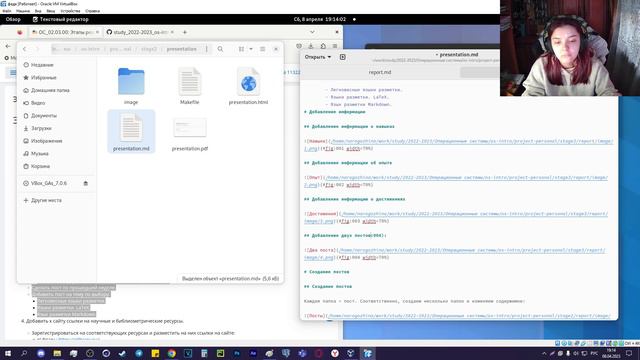Switch to the second editor tab beside report.md
The width and height of the screenshot is (640, 360).
coord(480,72)
